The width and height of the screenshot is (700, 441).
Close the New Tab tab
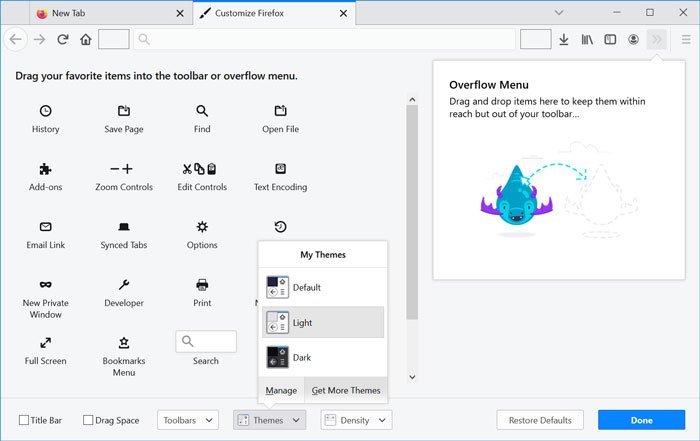pyautogui.click(x=180, y=13)
